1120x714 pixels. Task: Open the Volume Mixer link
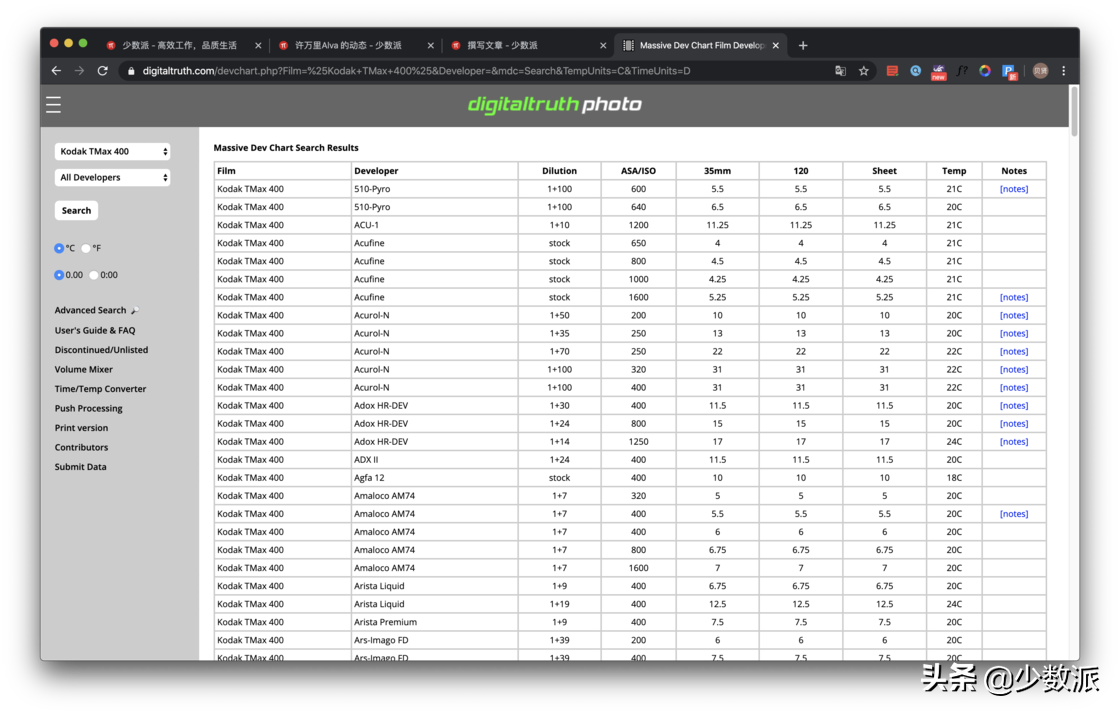click(x=84, y=369)
